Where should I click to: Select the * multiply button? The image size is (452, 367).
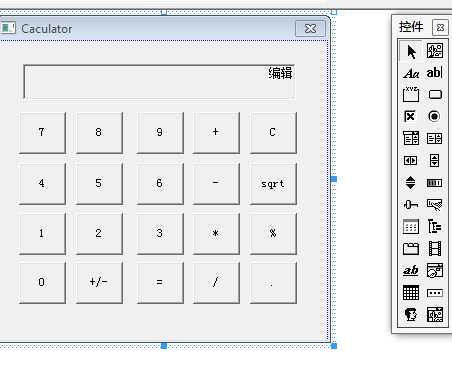216,233
